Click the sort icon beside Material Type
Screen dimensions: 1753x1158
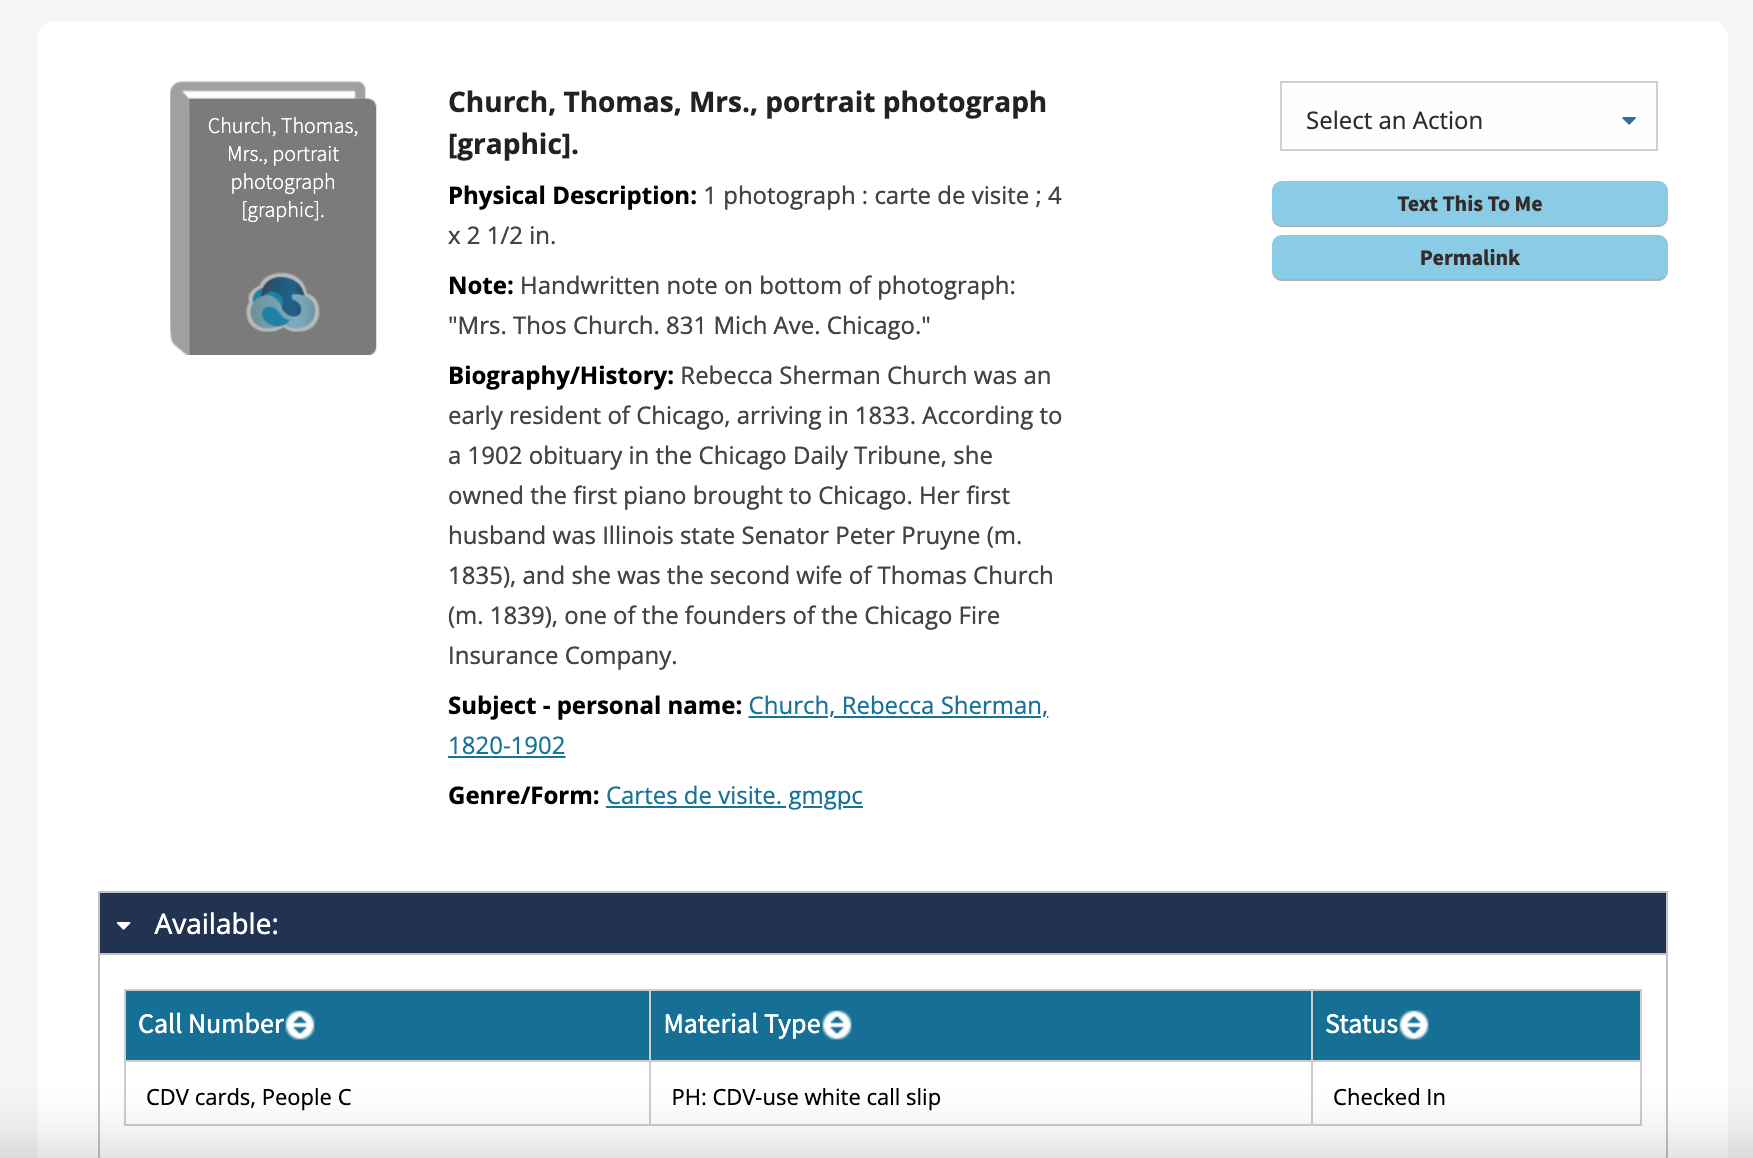(x=837, y=1025)
